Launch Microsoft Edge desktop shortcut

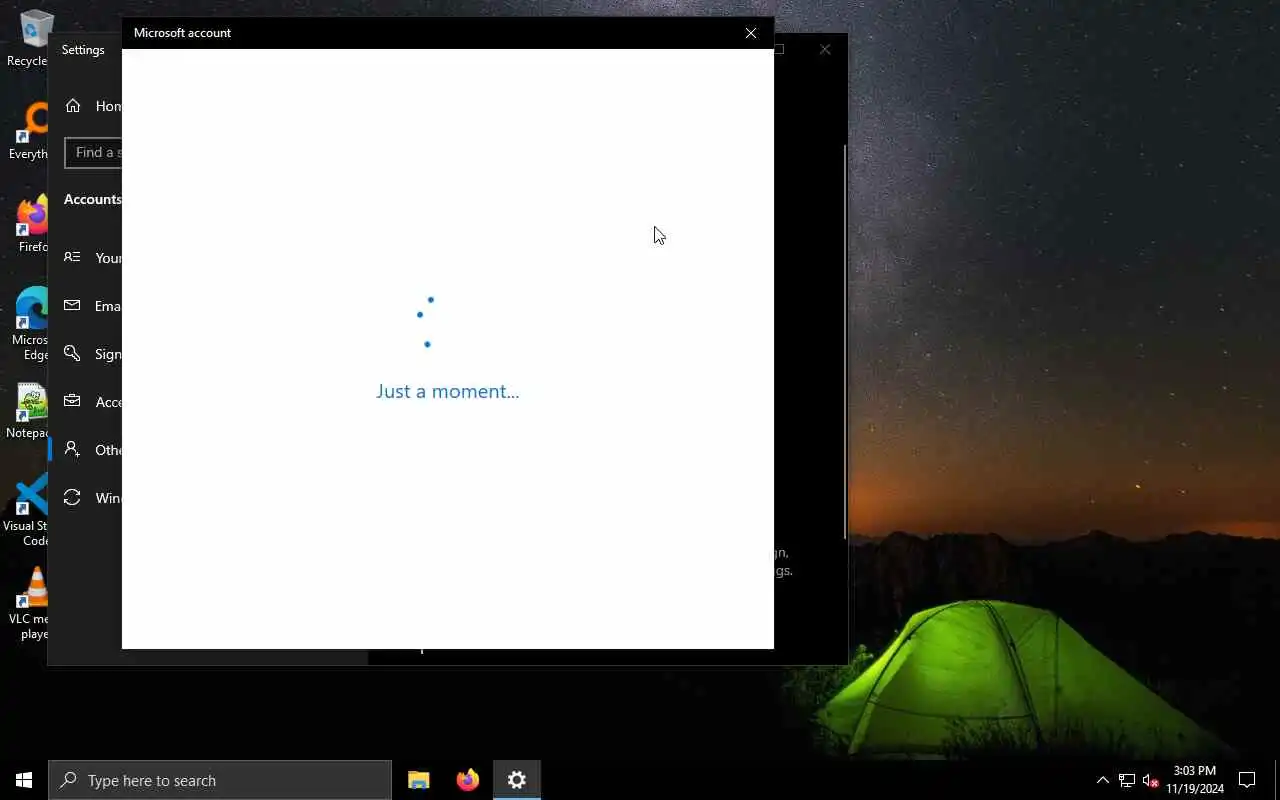(30, 324)
